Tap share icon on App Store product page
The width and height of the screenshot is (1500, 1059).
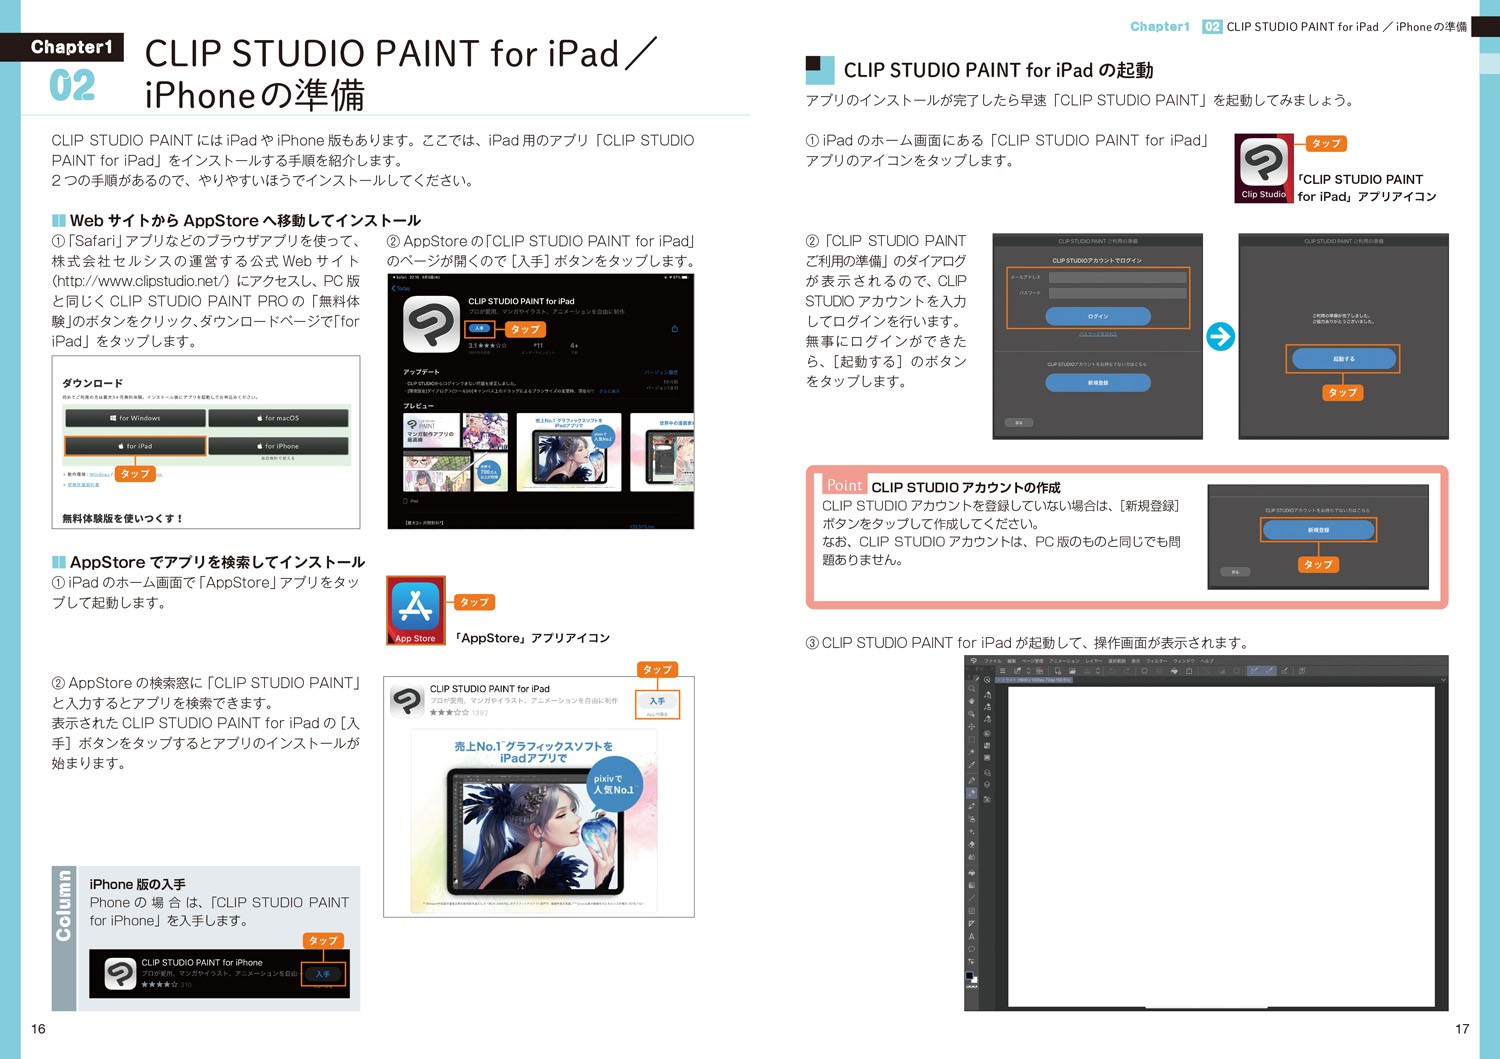[x=675, y=328]
